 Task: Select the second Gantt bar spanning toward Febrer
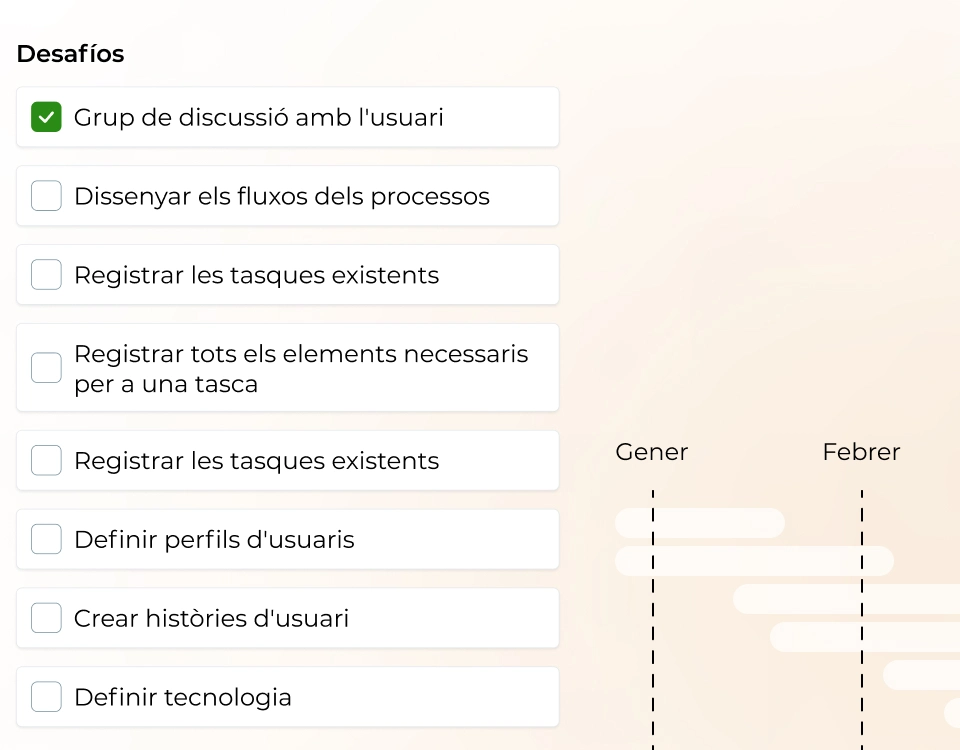755,561
